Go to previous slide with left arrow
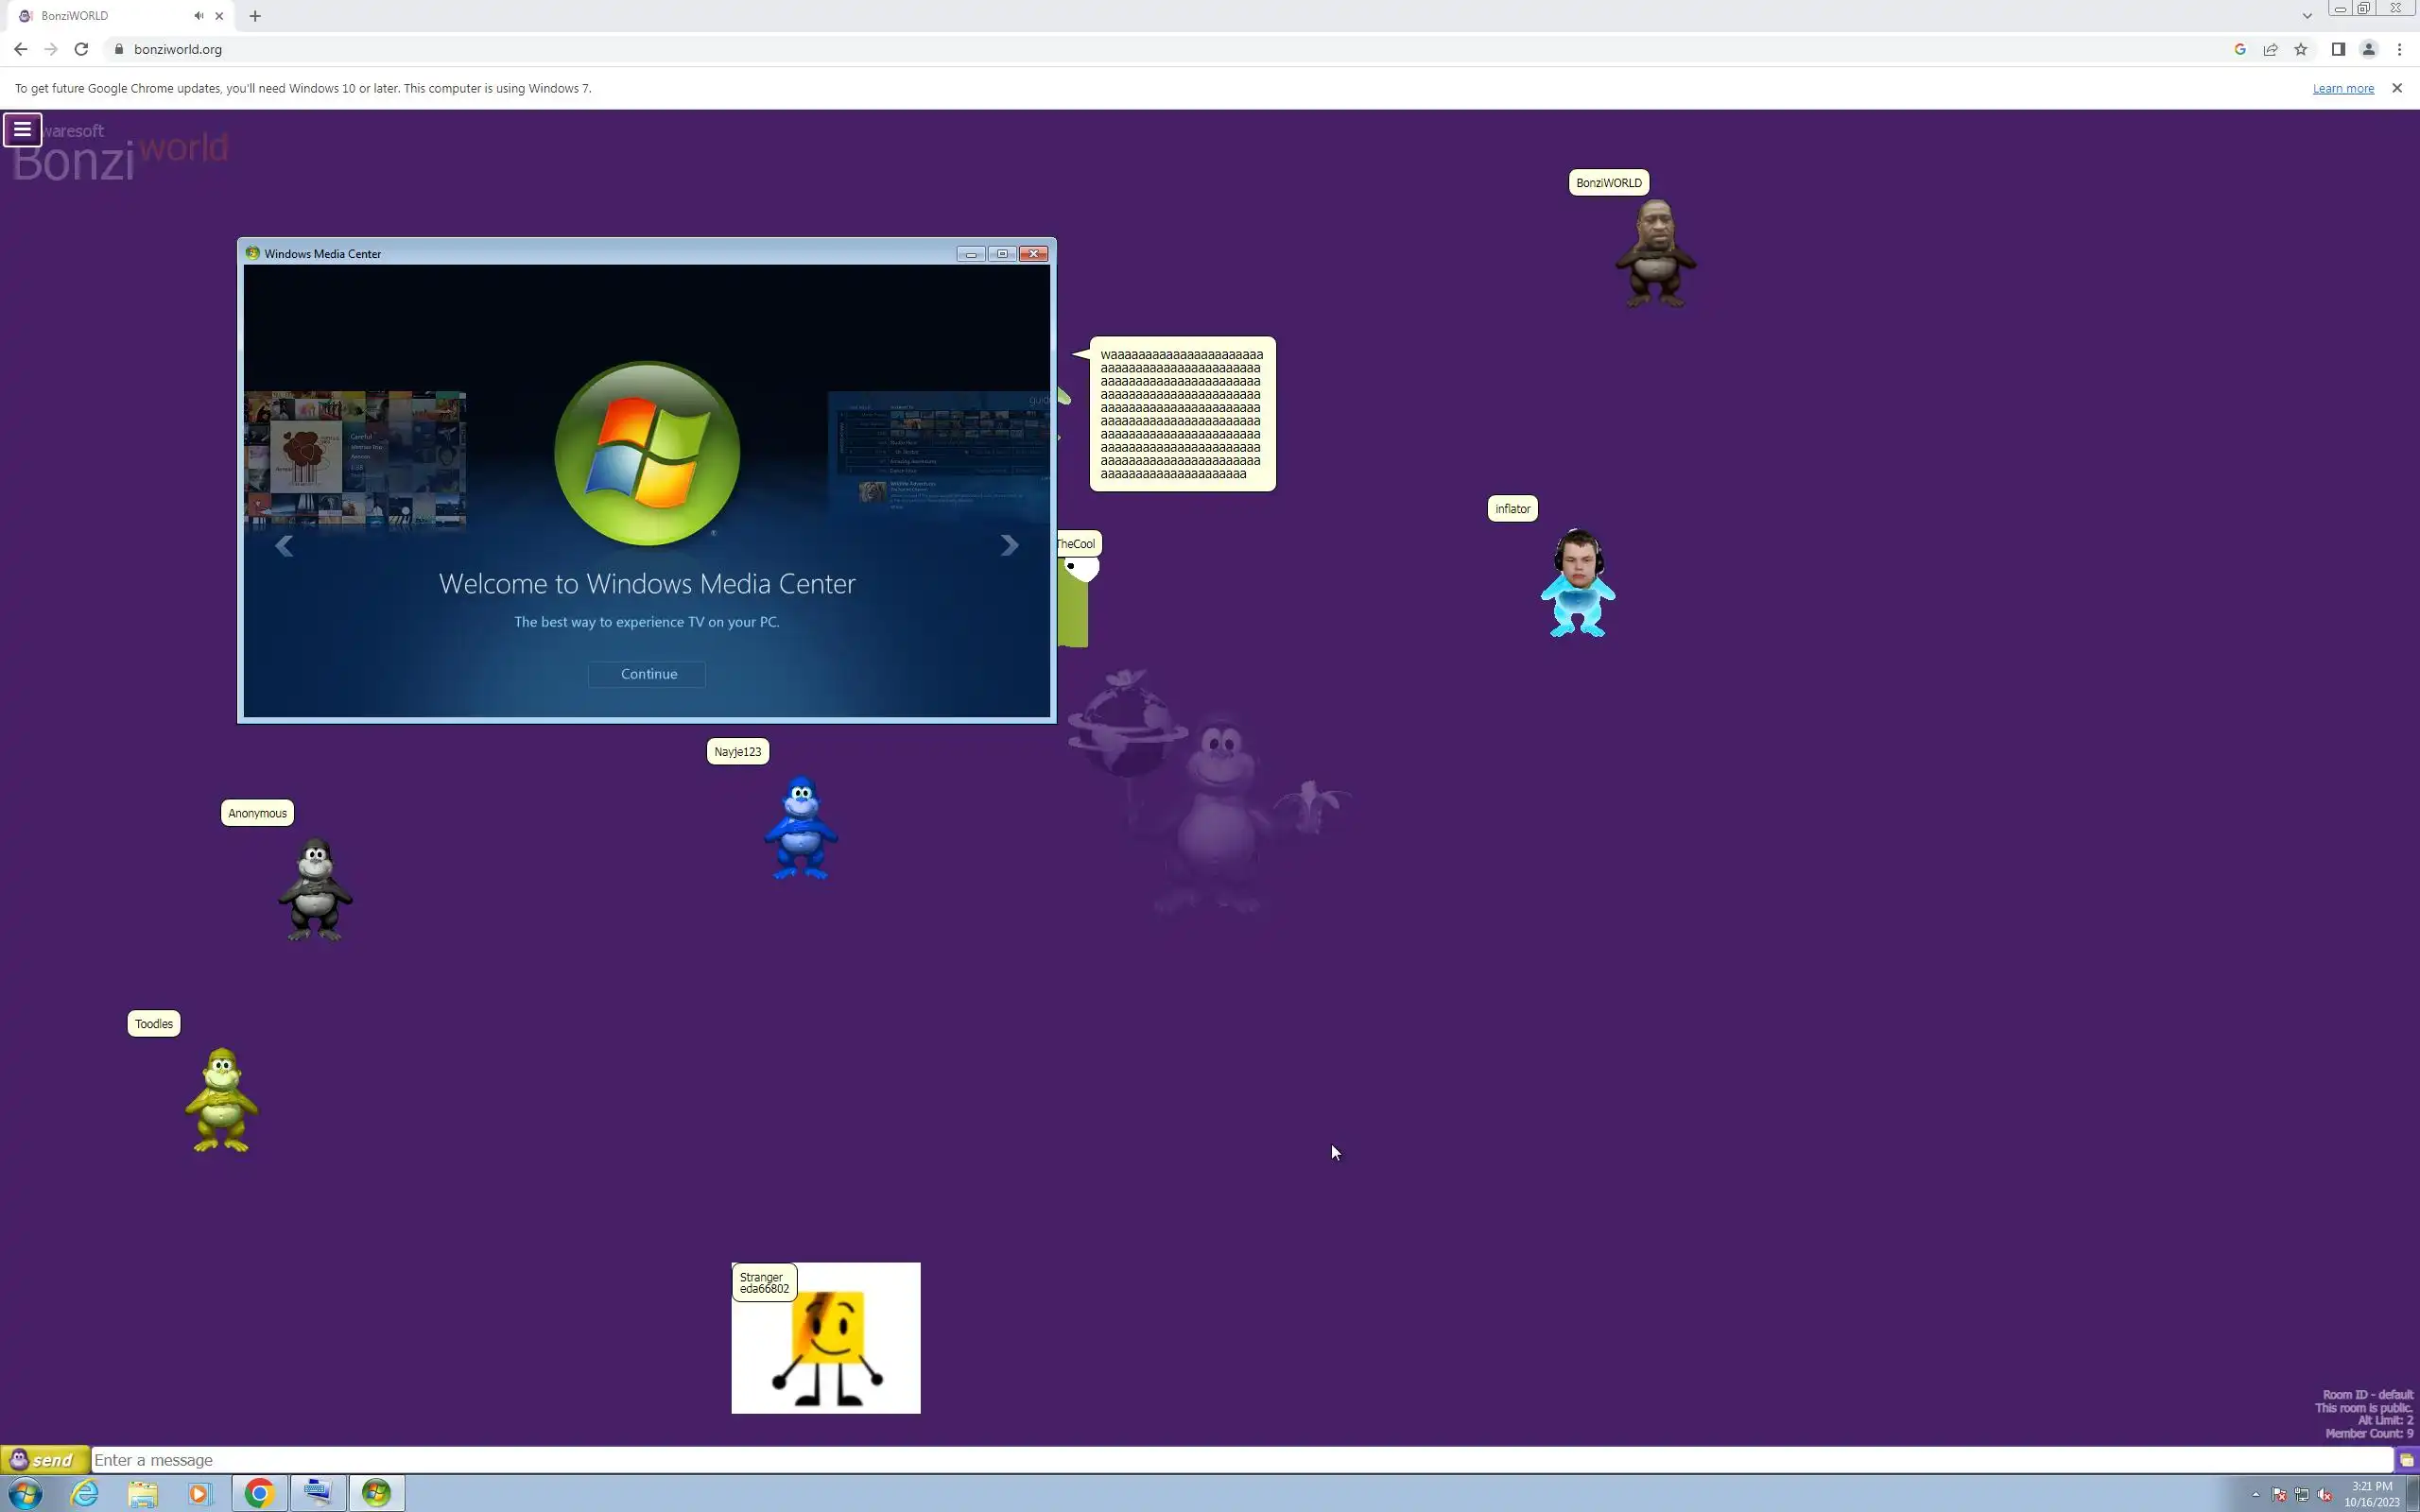Screen dimensions: 2420x1512 click(x=284, y=545)
